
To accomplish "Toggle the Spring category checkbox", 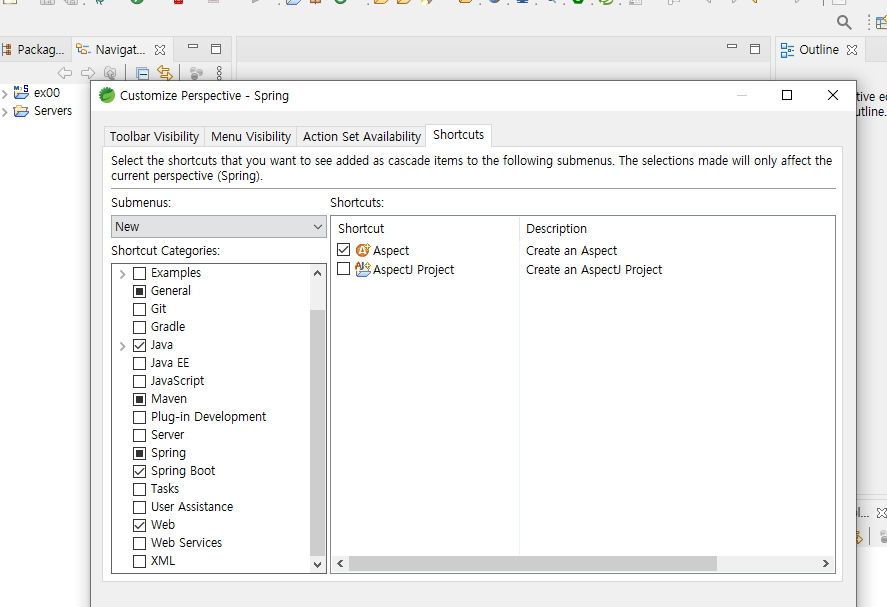I will tap(139, 453).
